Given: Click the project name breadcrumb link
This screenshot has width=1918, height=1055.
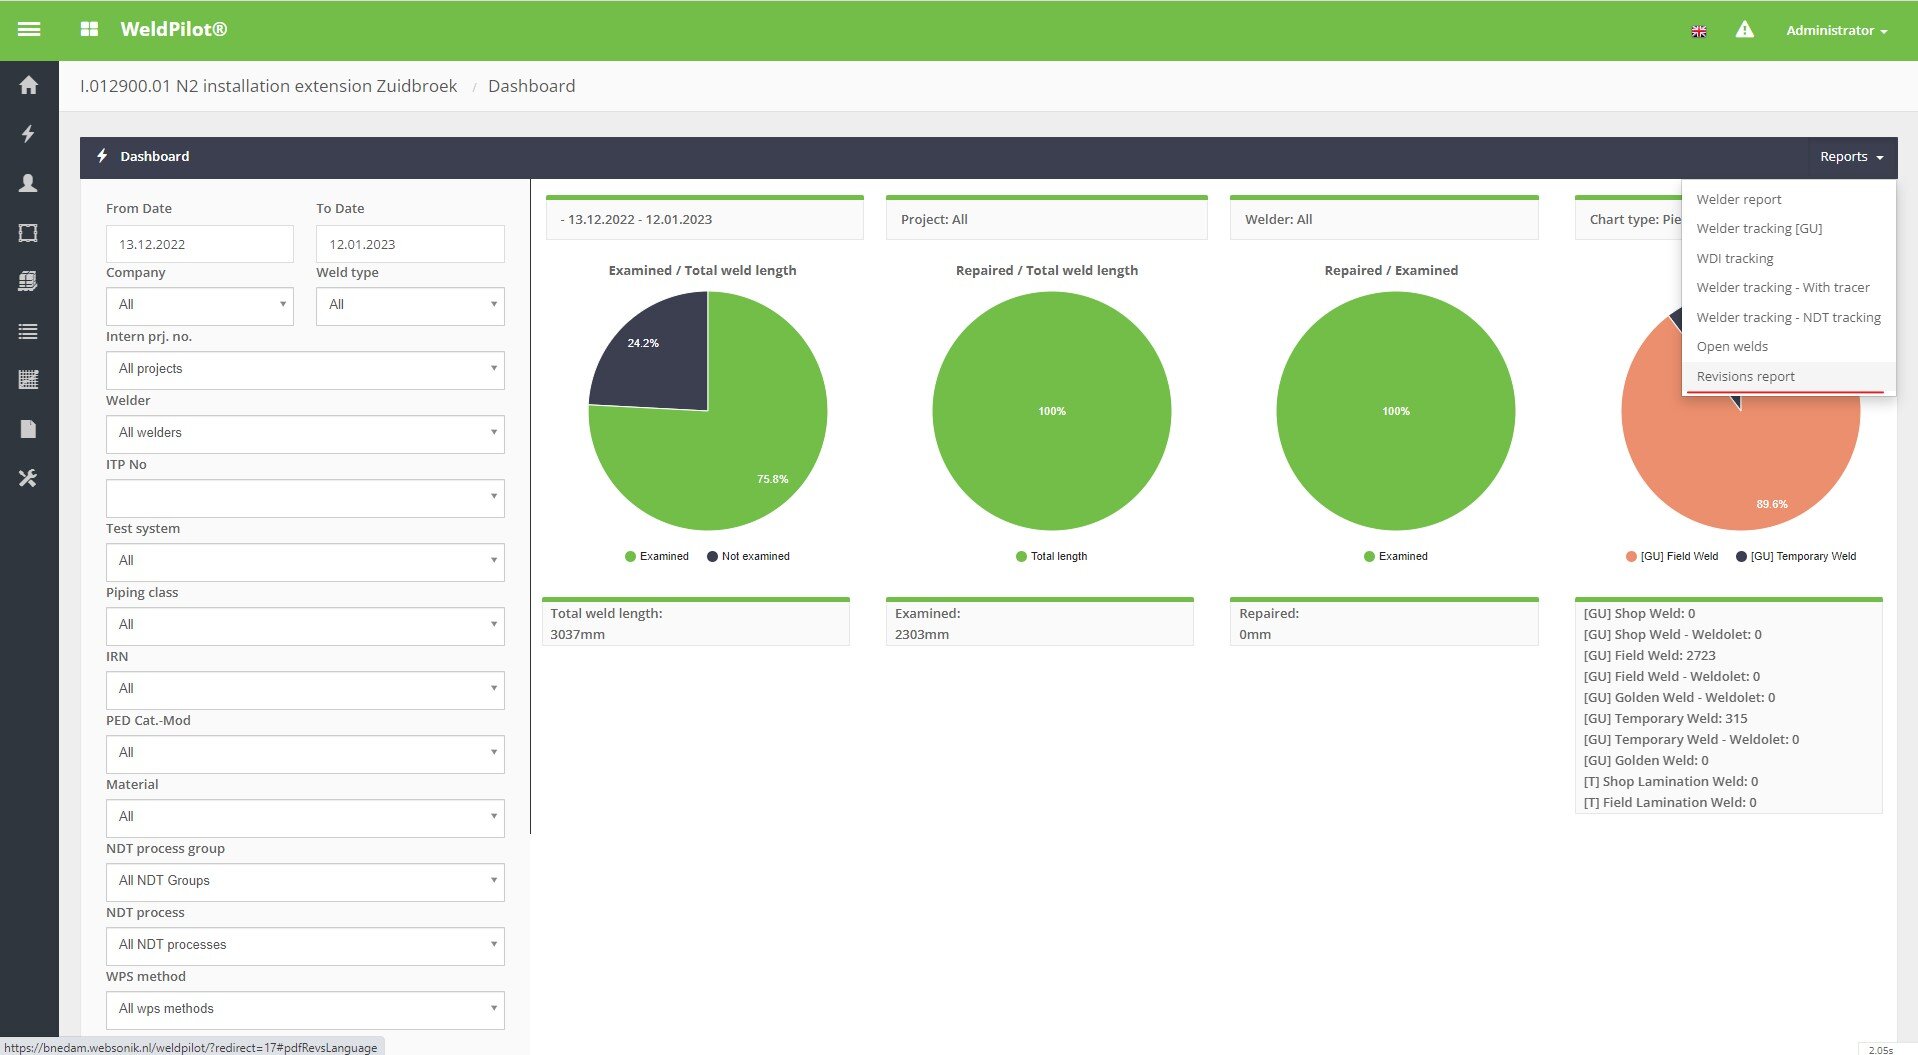Looking at the screenshot, I should [268, 86].
